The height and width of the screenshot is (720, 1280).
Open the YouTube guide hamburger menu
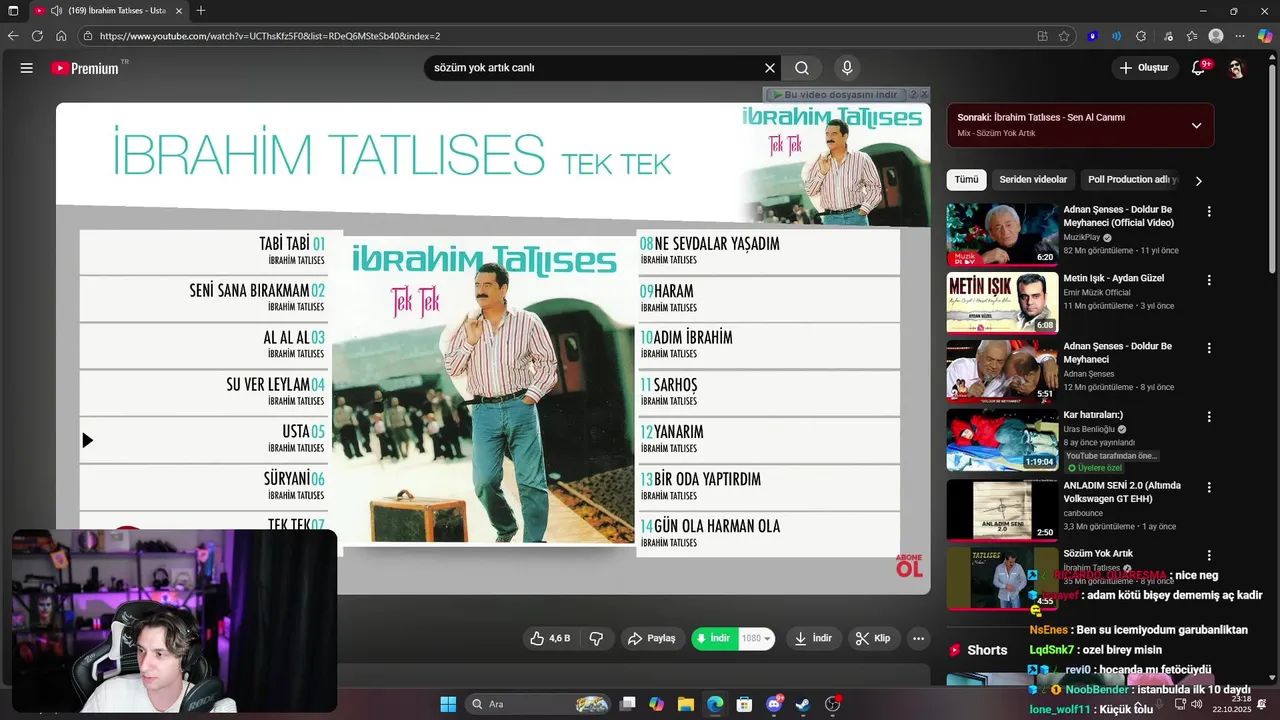27,68
